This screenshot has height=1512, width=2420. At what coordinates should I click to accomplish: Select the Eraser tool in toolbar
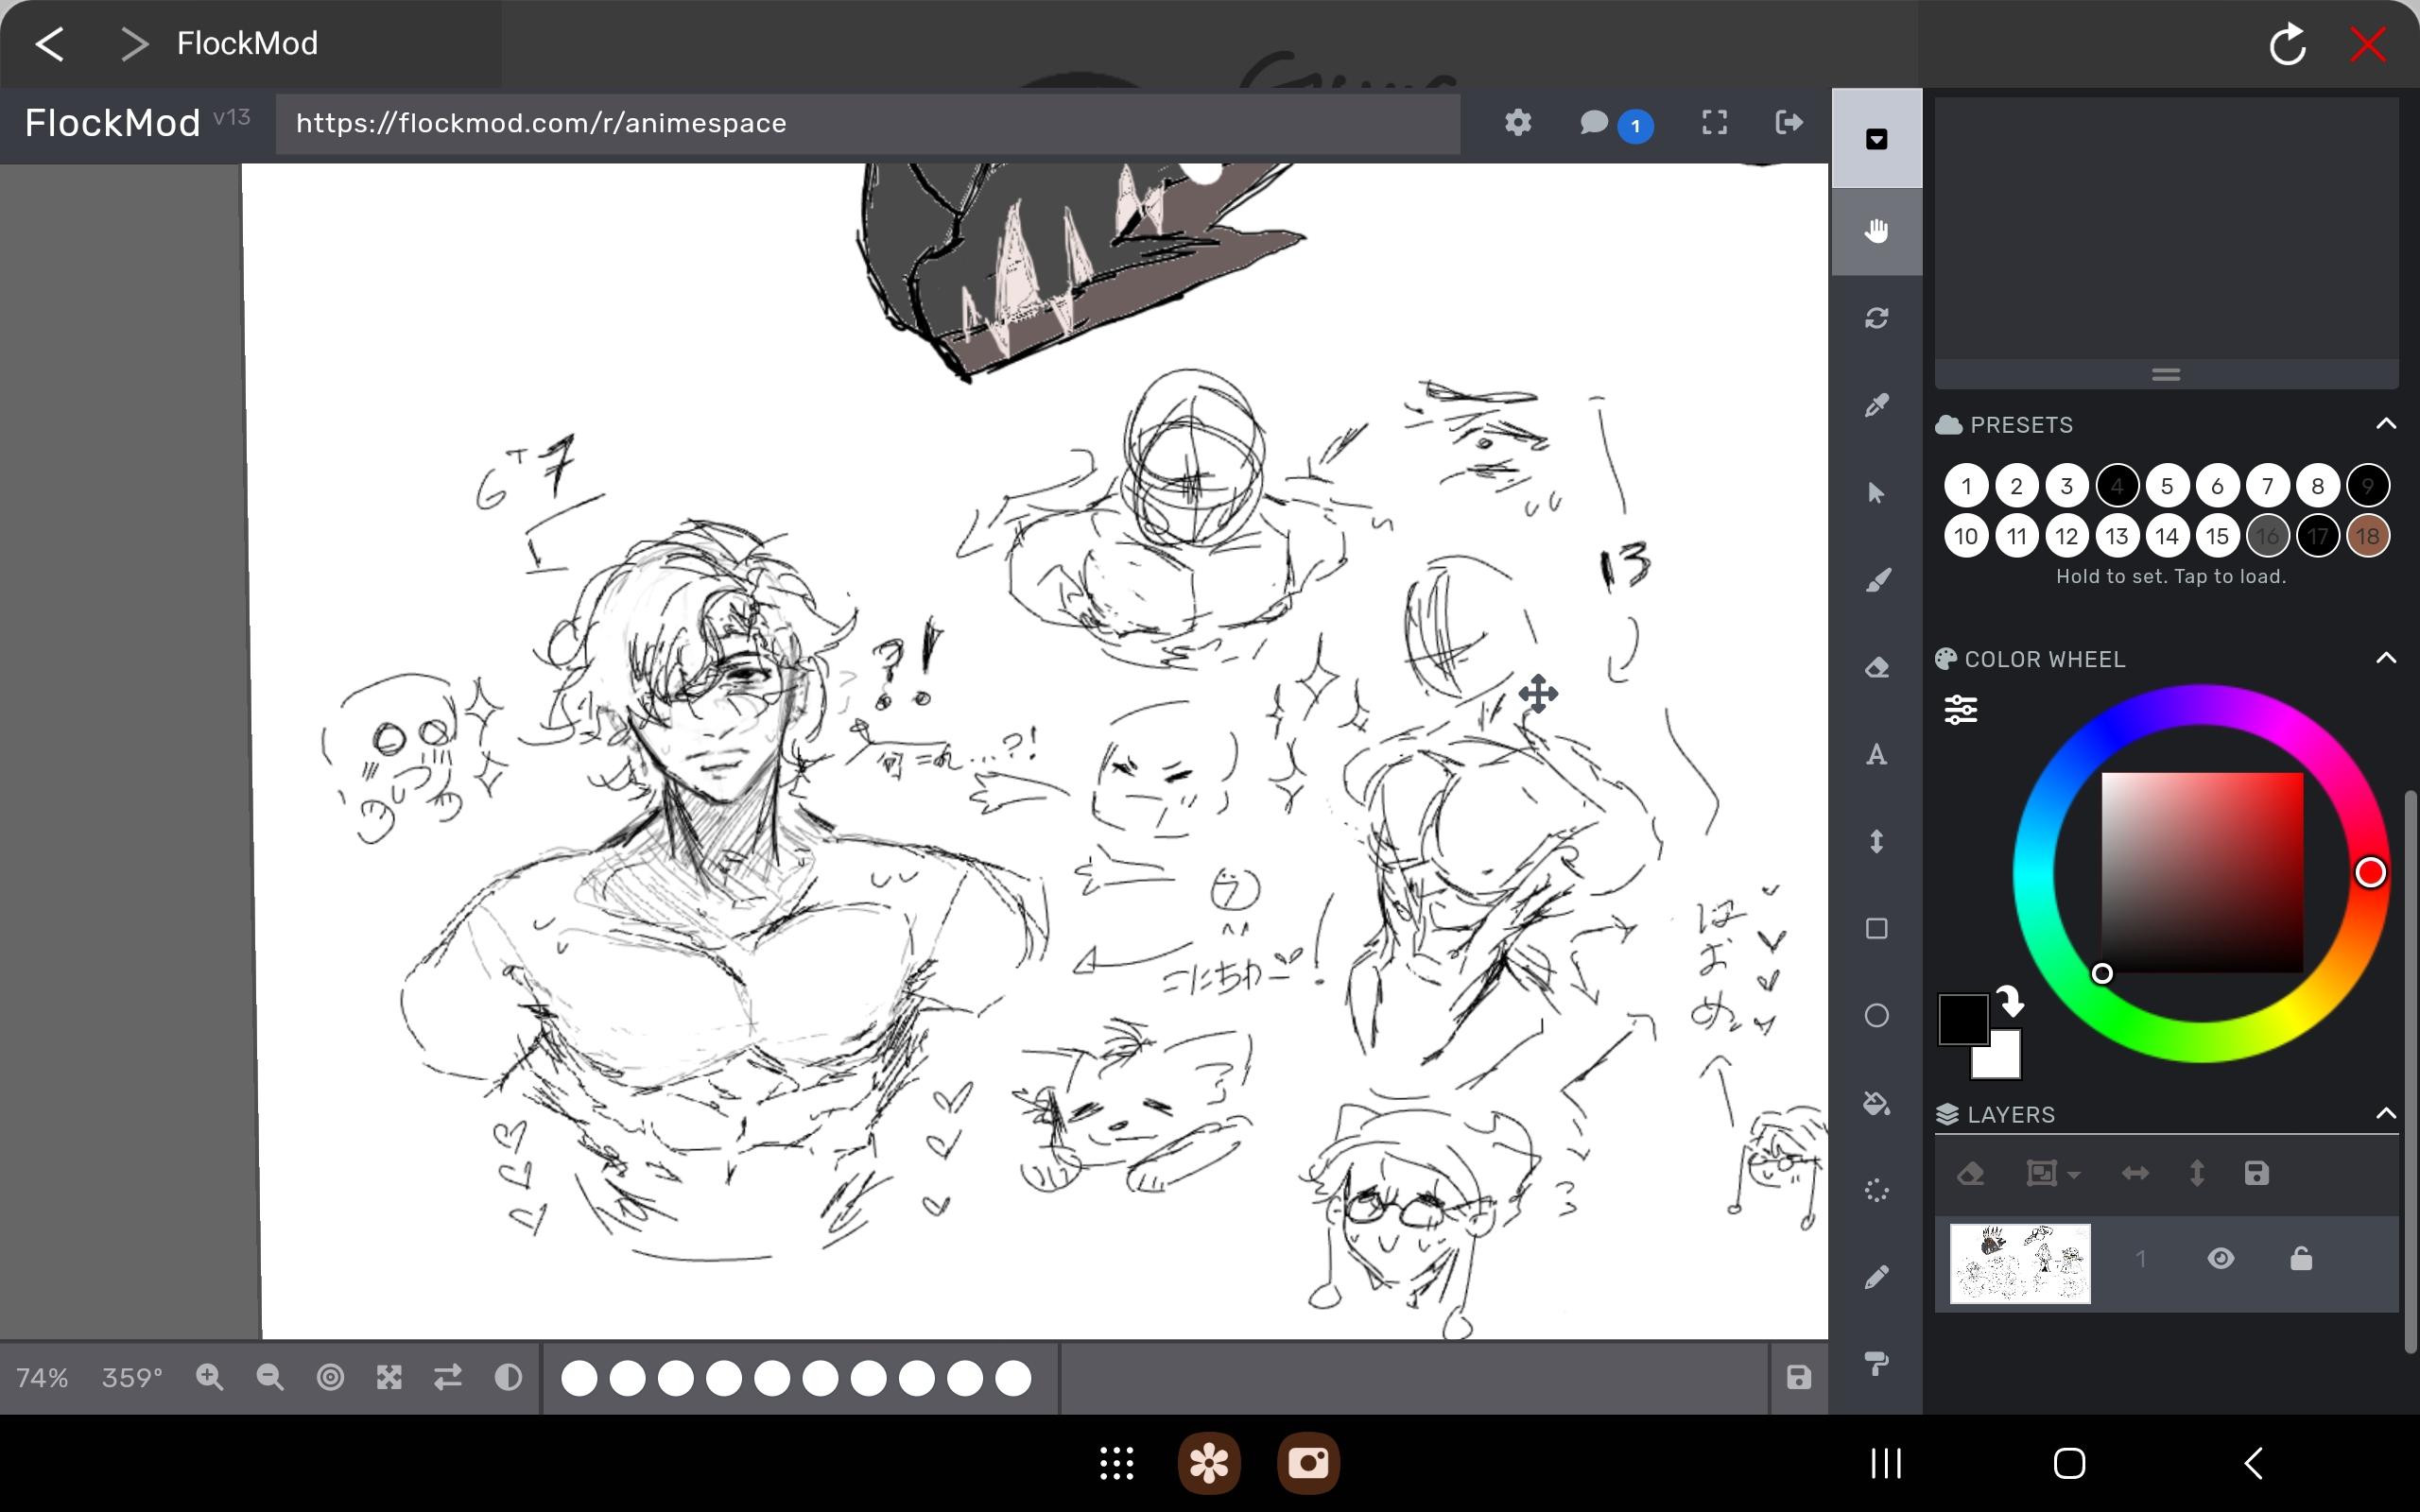coord(1876,667)
